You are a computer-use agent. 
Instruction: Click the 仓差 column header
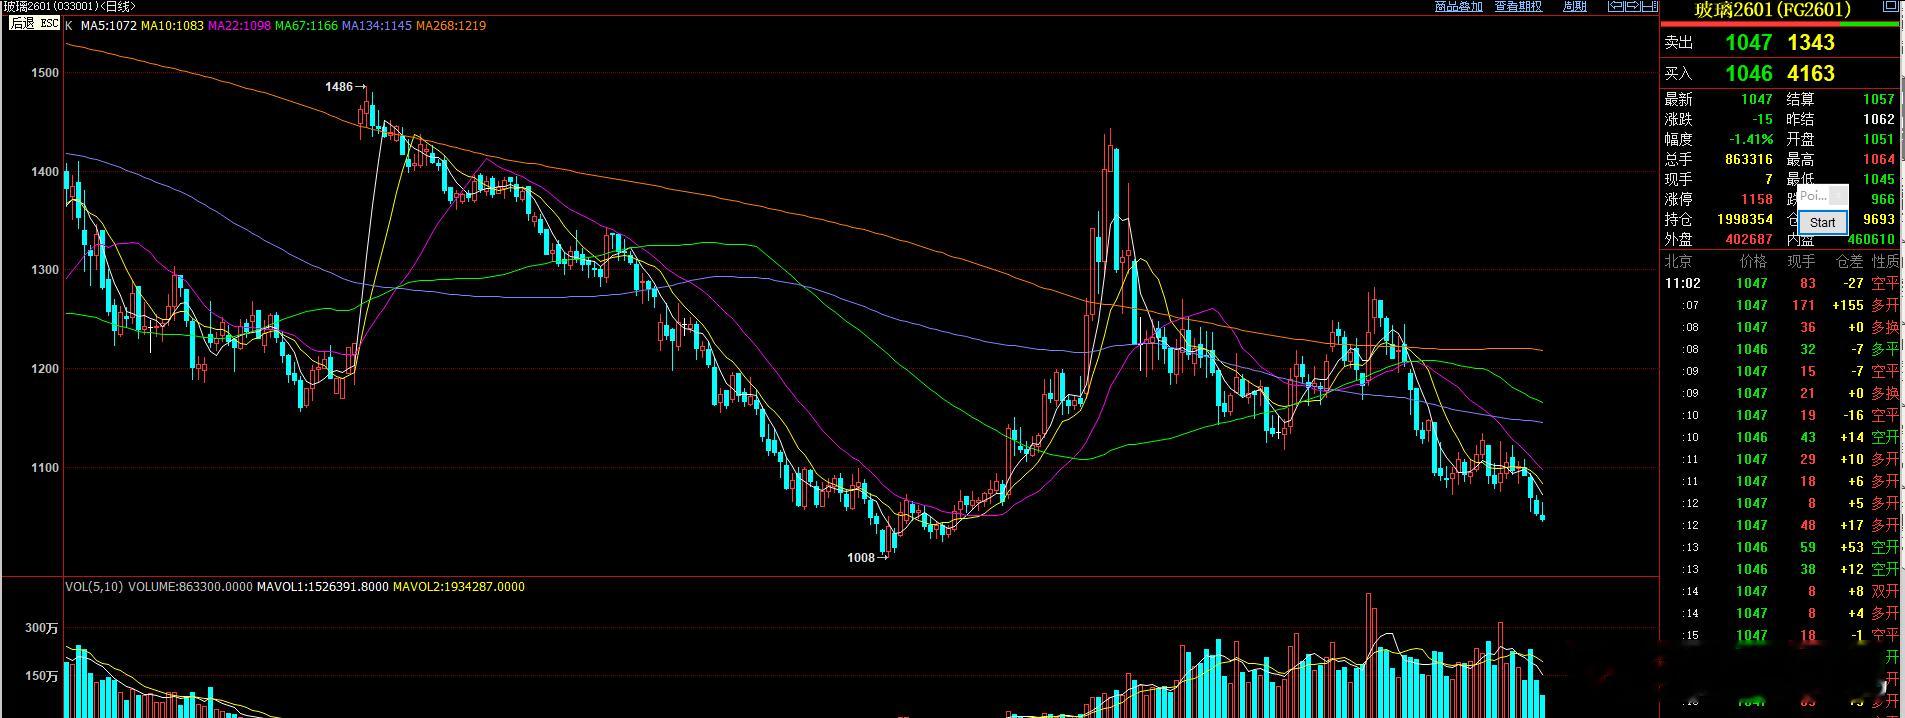coord(1850,261)
